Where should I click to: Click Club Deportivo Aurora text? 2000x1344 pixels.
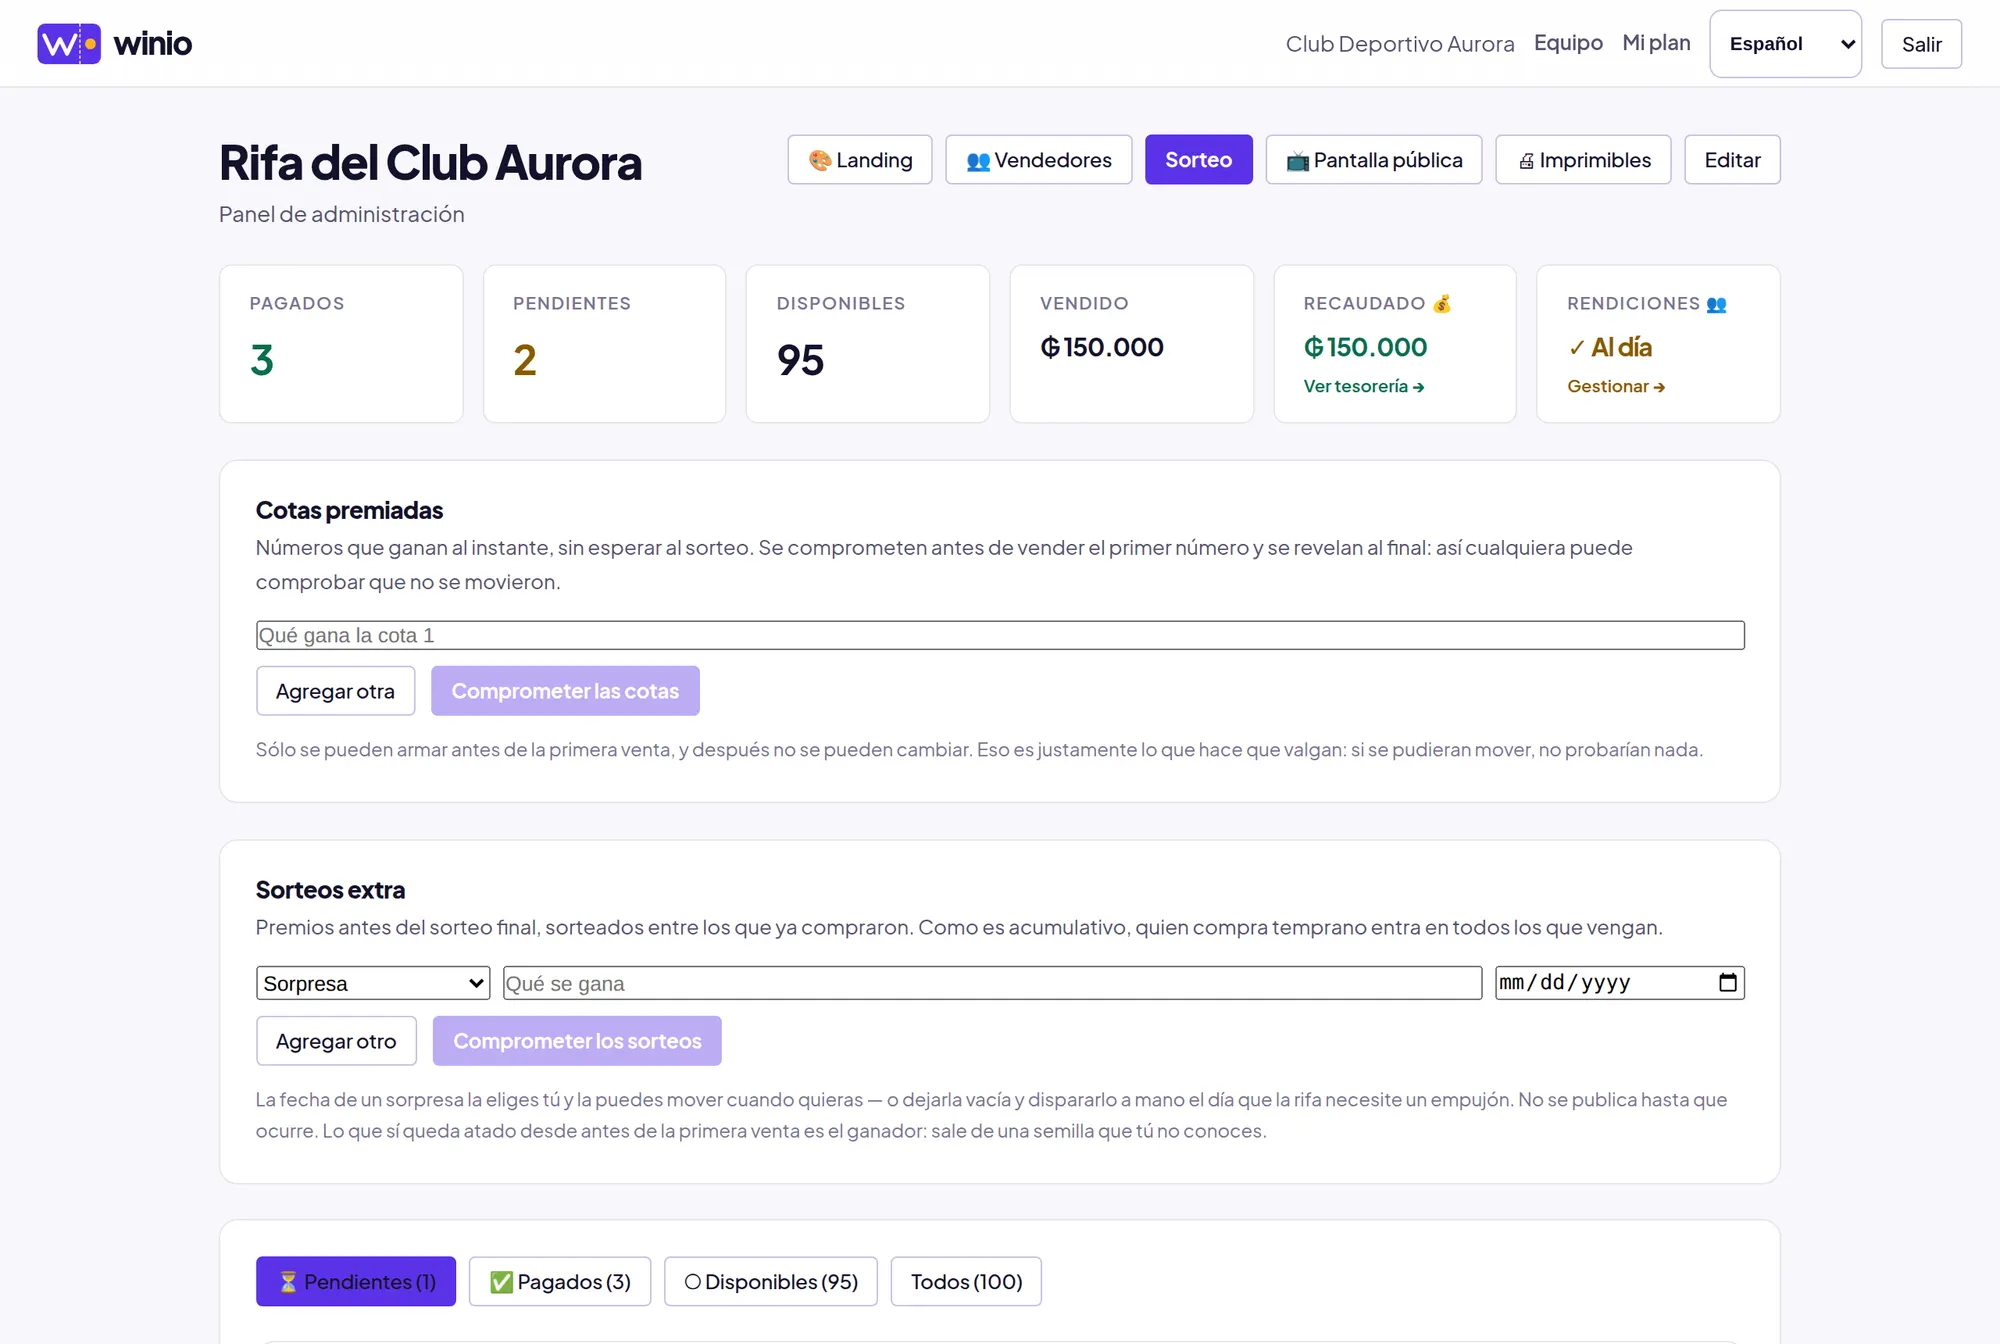[x=1399, y=44]
